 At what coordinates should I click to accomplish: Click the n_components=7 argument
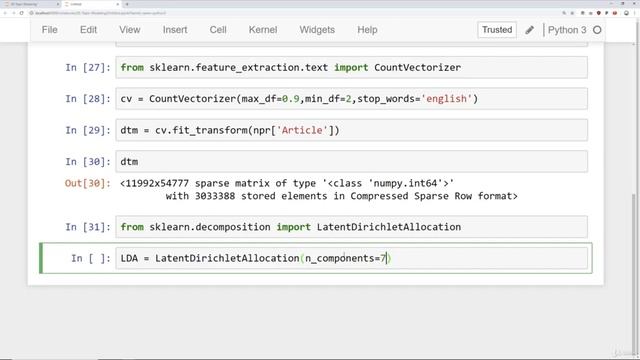[x=346, y=258]
